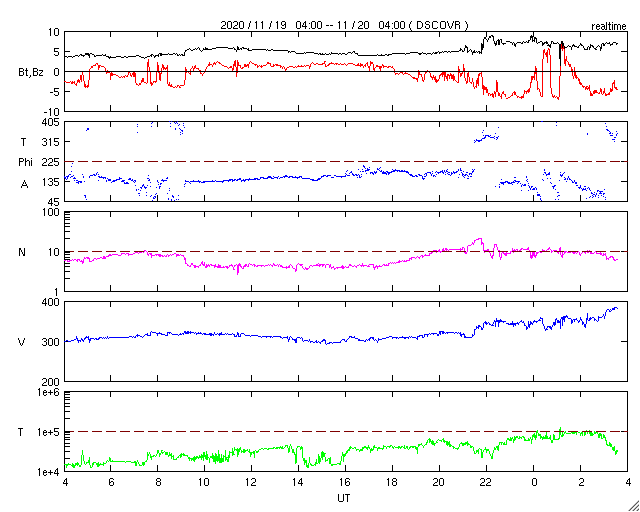Click the '-10' Bz tick label
The height and width of the screenshot is (512, 640).
pyautogui.click(x=53, y=112)
